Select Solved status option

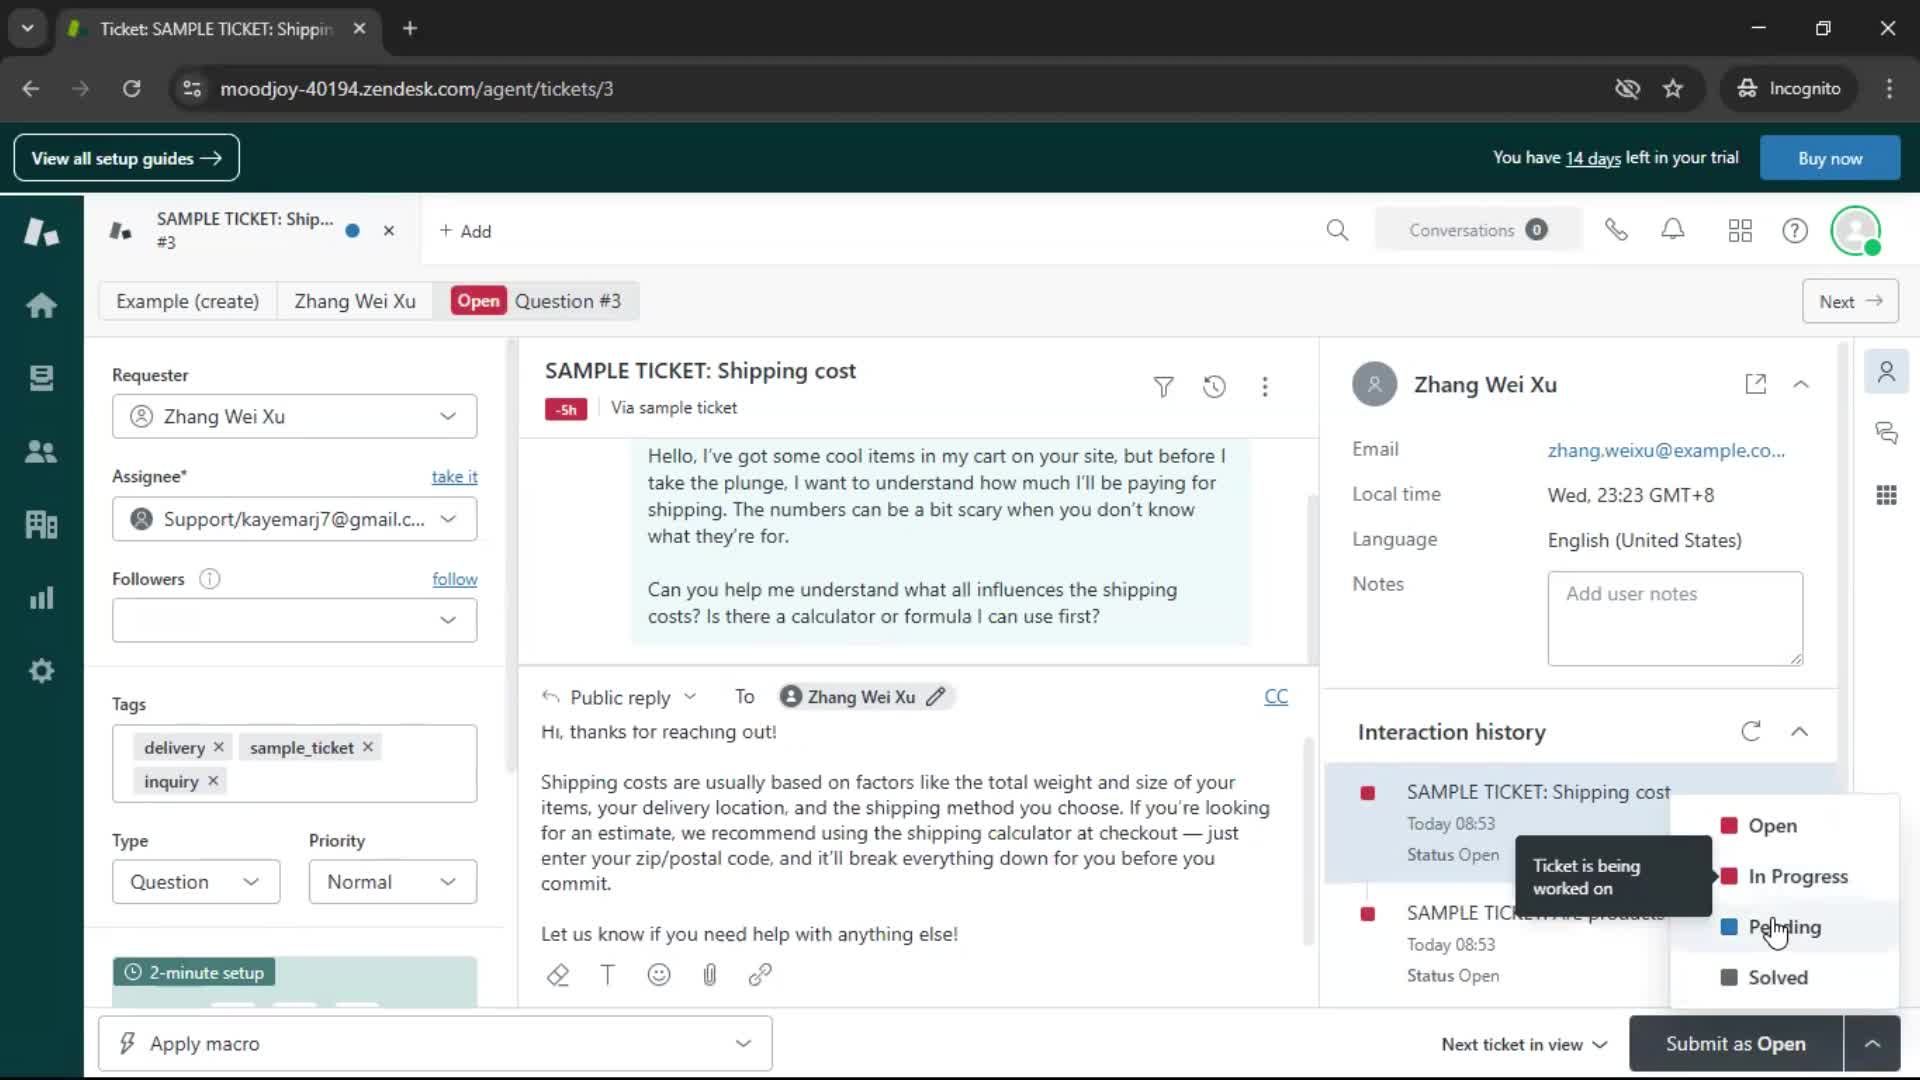coord(1784,978)
